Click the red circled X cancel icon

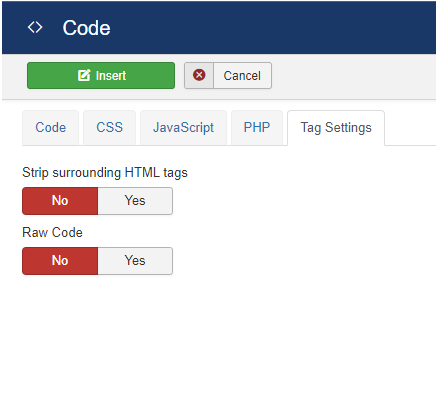pyautogui.click(x=199, y=75)
